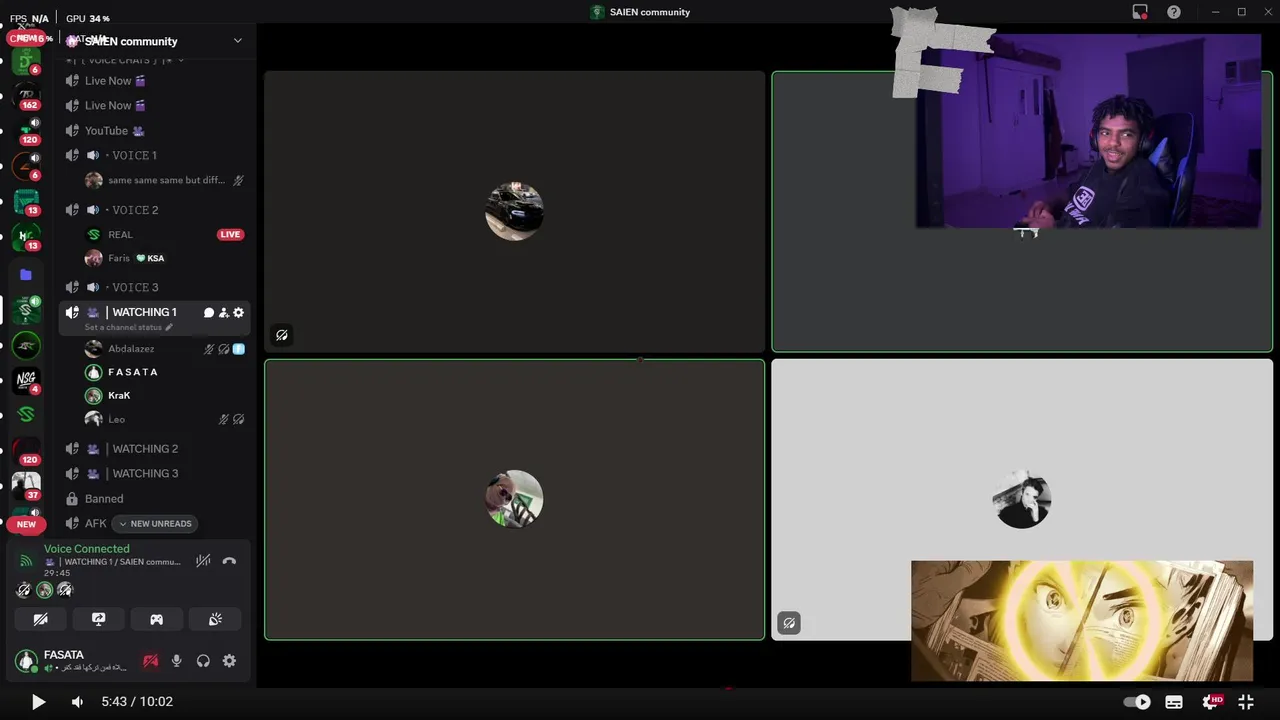Turn on camera in voice panel

pyautogui.click(x=41, y=619)
